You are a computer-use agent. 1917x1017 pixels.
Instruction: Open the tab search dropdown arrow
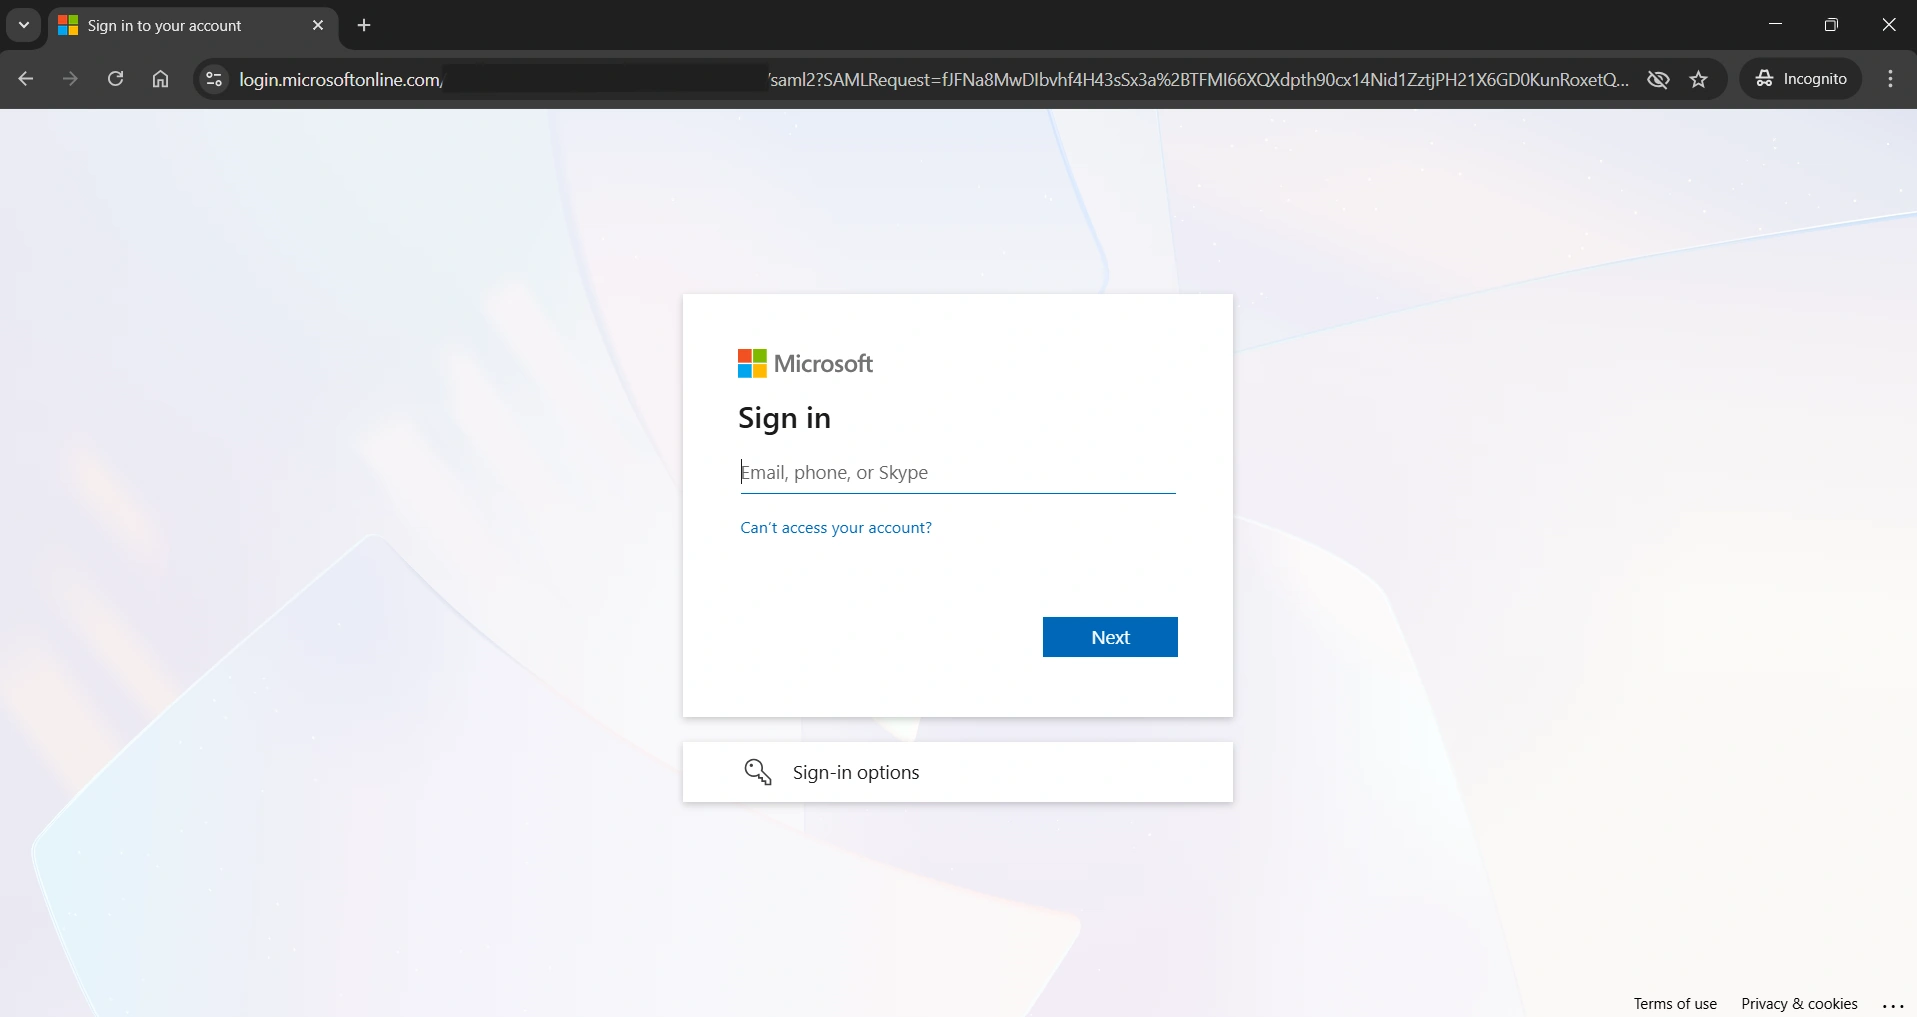click(24, 25)
